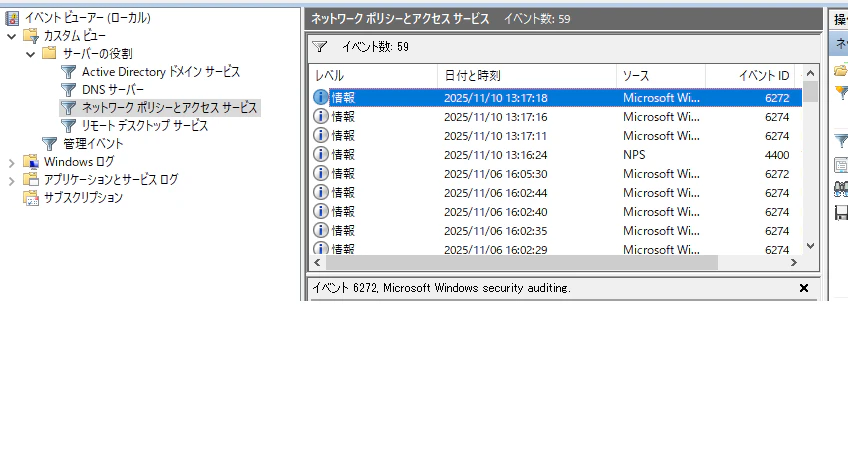The width and height of the screenshot is (848, 460).
Task: Select event row dated 2025/11/06 16:02:40
Action: pos(556,211)
